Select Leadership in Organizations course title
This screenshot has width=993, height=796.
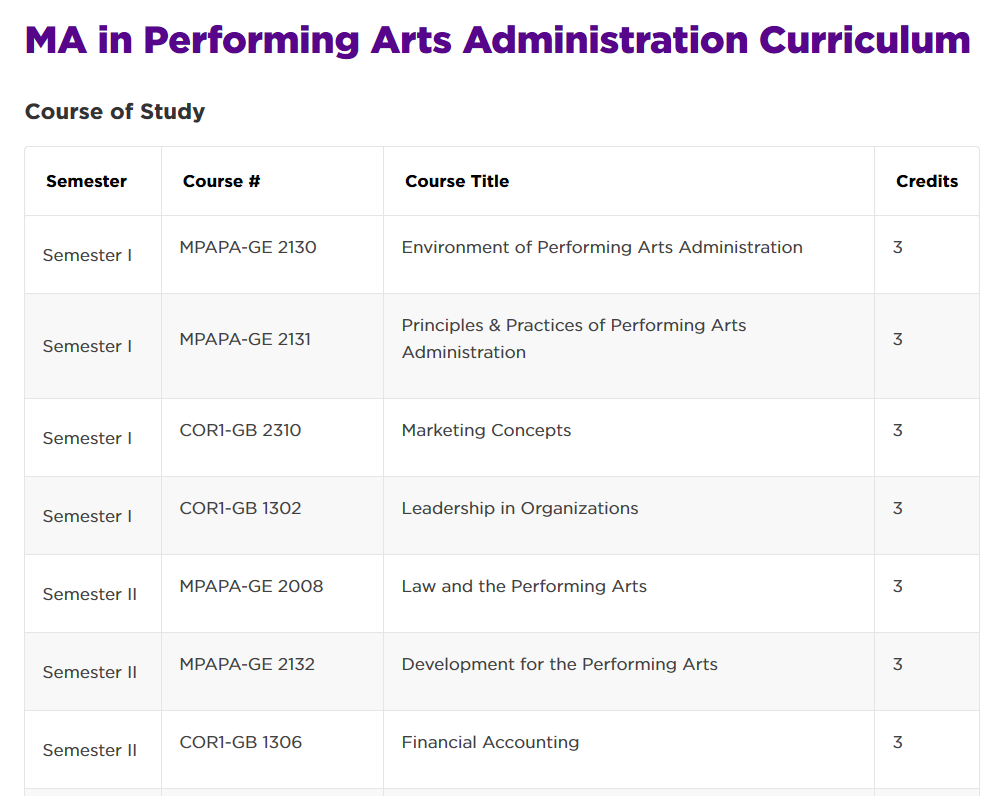coord(519,508)
